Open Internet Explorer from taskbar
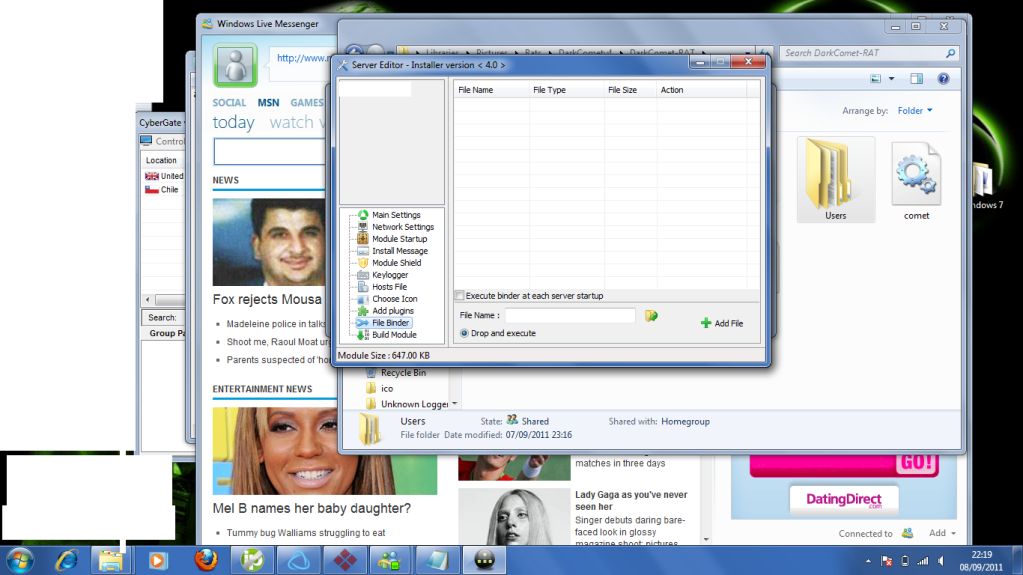1023x575 pixels. (66, 560)
